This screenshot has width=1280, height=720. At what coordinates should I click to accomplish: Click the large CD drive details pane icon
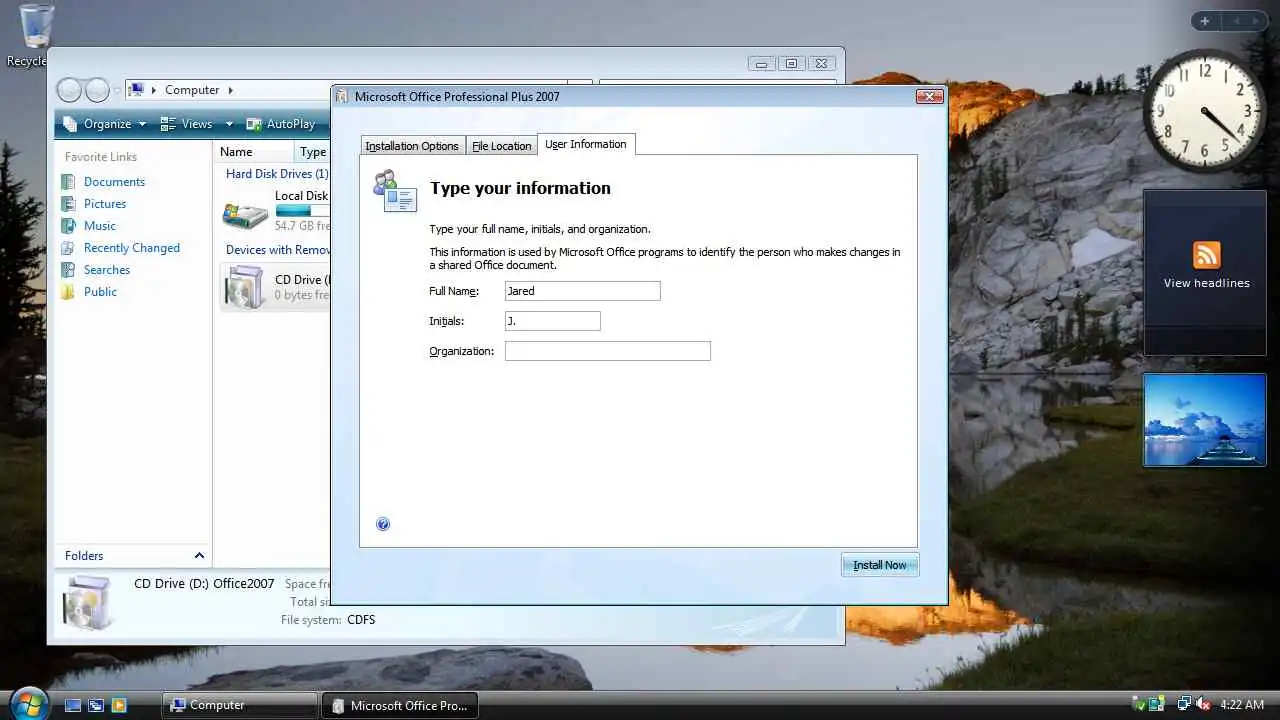[88, 603]
